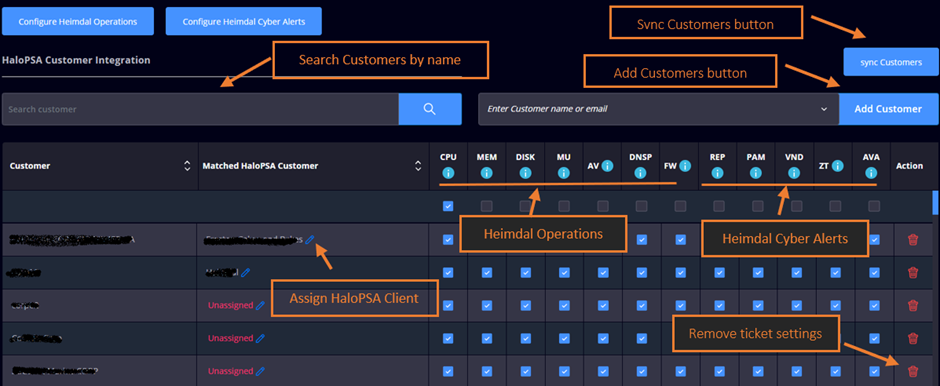Viewport: 940px width, 386px height.
Task: View info for the REP column
Action: pos(718,174)
